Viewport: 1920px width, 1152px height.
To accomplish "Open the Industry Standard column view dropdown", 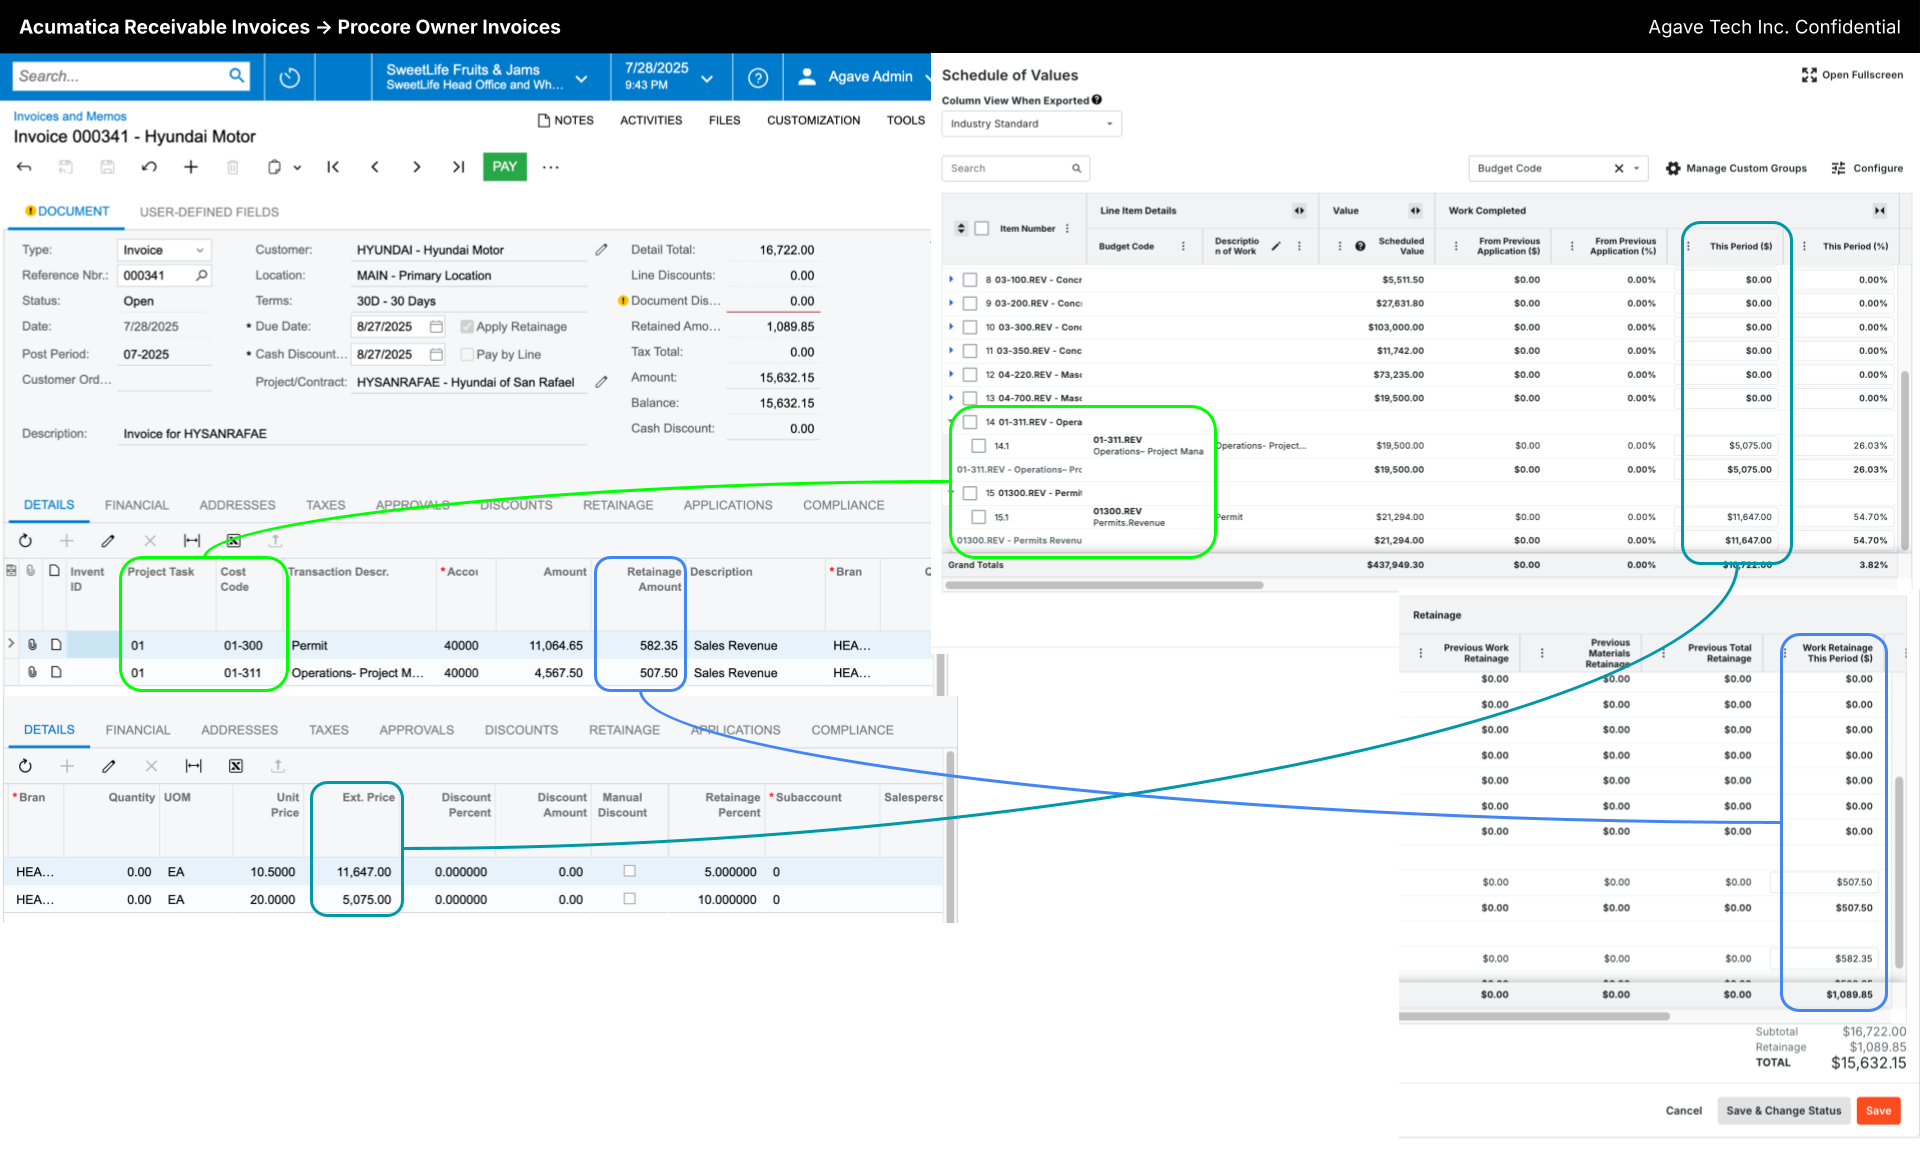I will (x=1031, y=124).
